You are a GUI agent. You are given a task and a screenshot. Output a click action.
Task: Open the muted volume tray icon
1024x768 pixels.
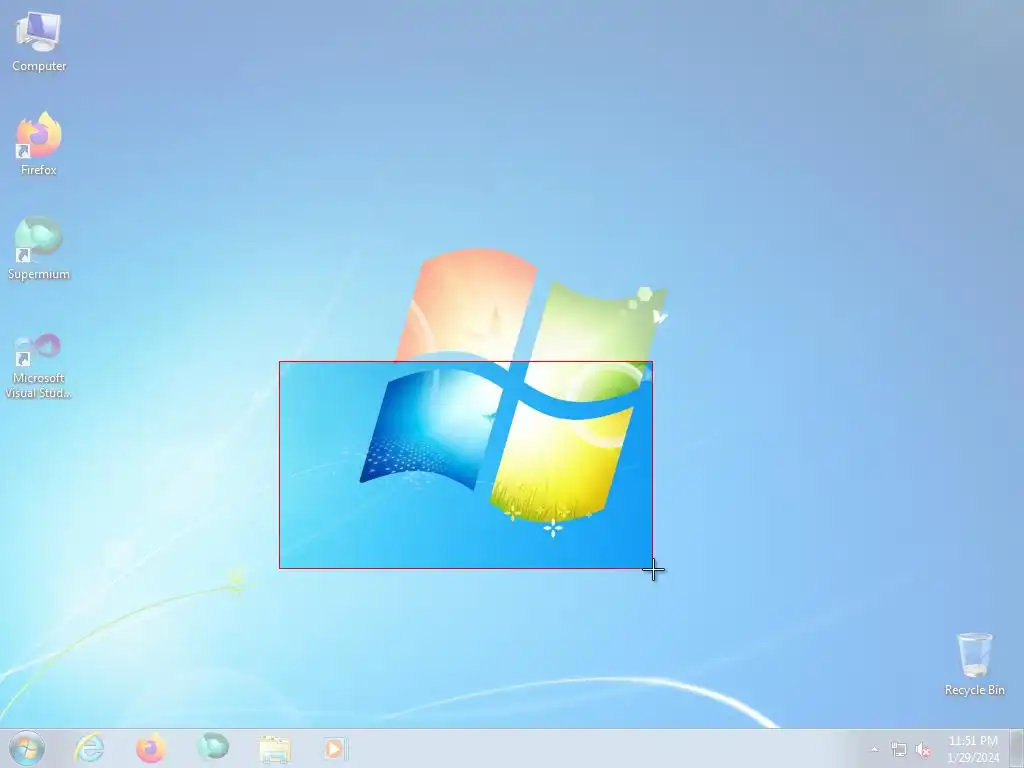(x=923, y=750)
